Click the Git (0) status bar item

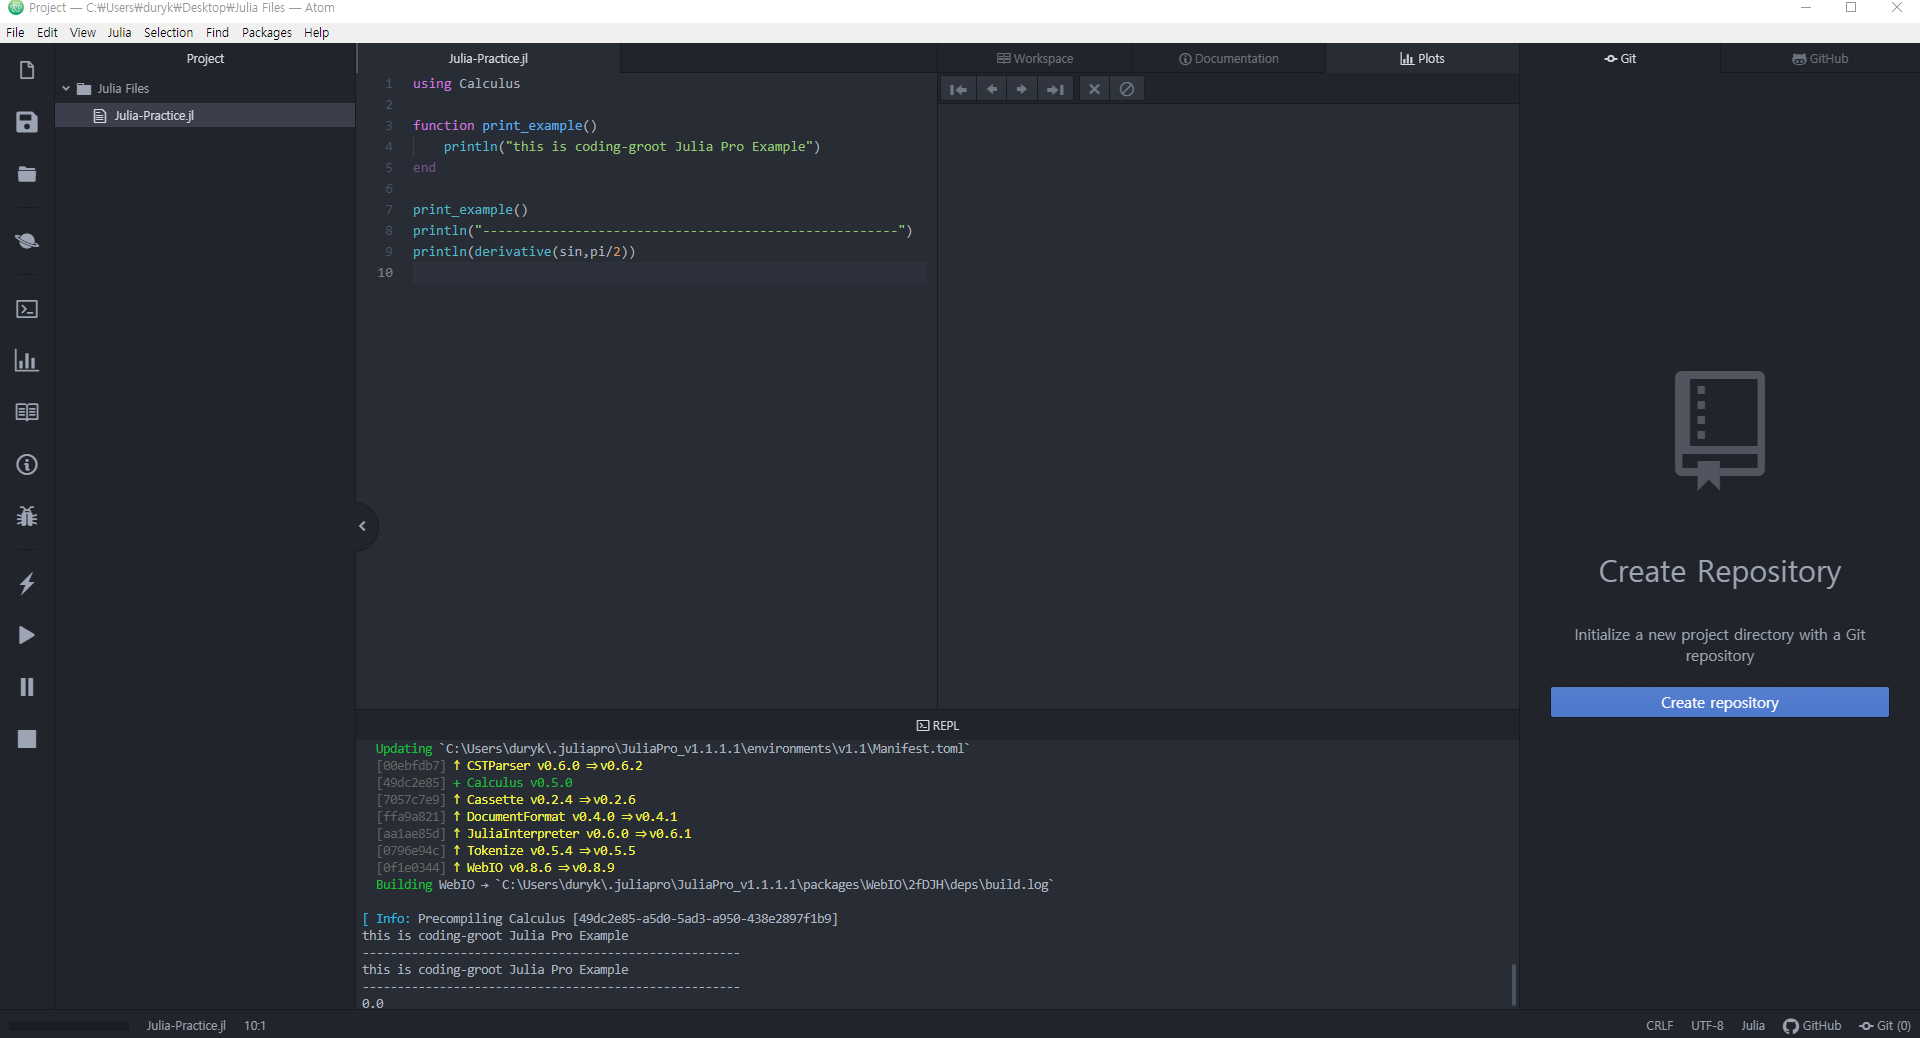[x=1885, y=1026]
